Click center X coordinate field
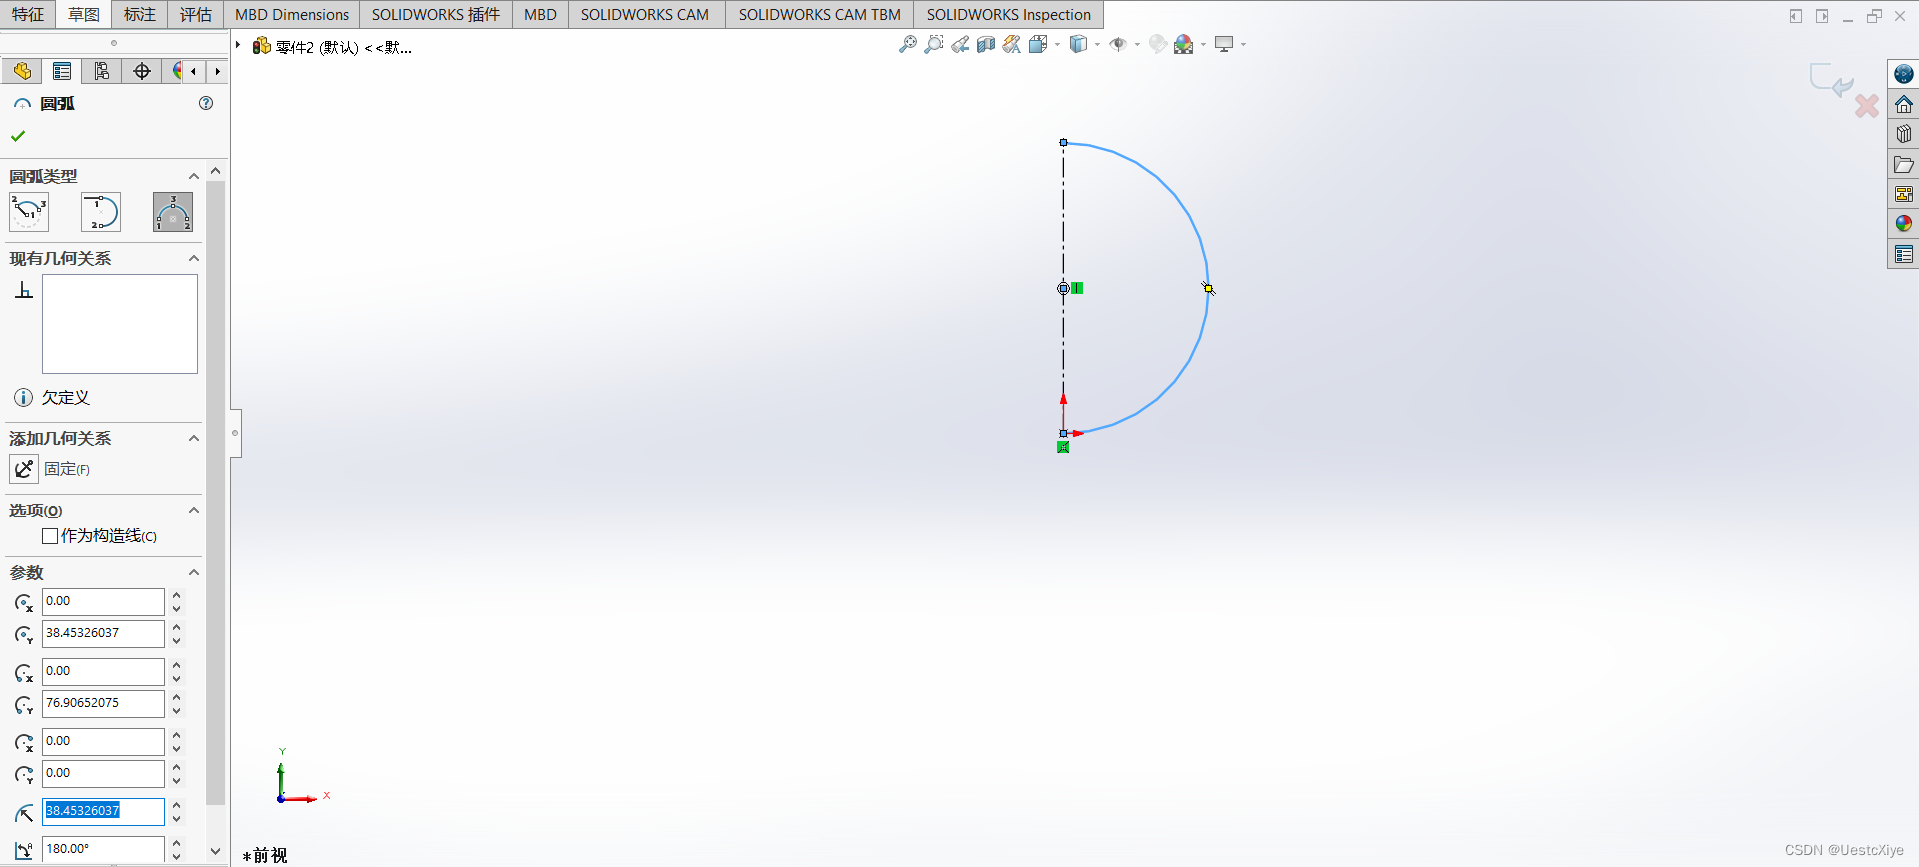 (x=103, y=601)
